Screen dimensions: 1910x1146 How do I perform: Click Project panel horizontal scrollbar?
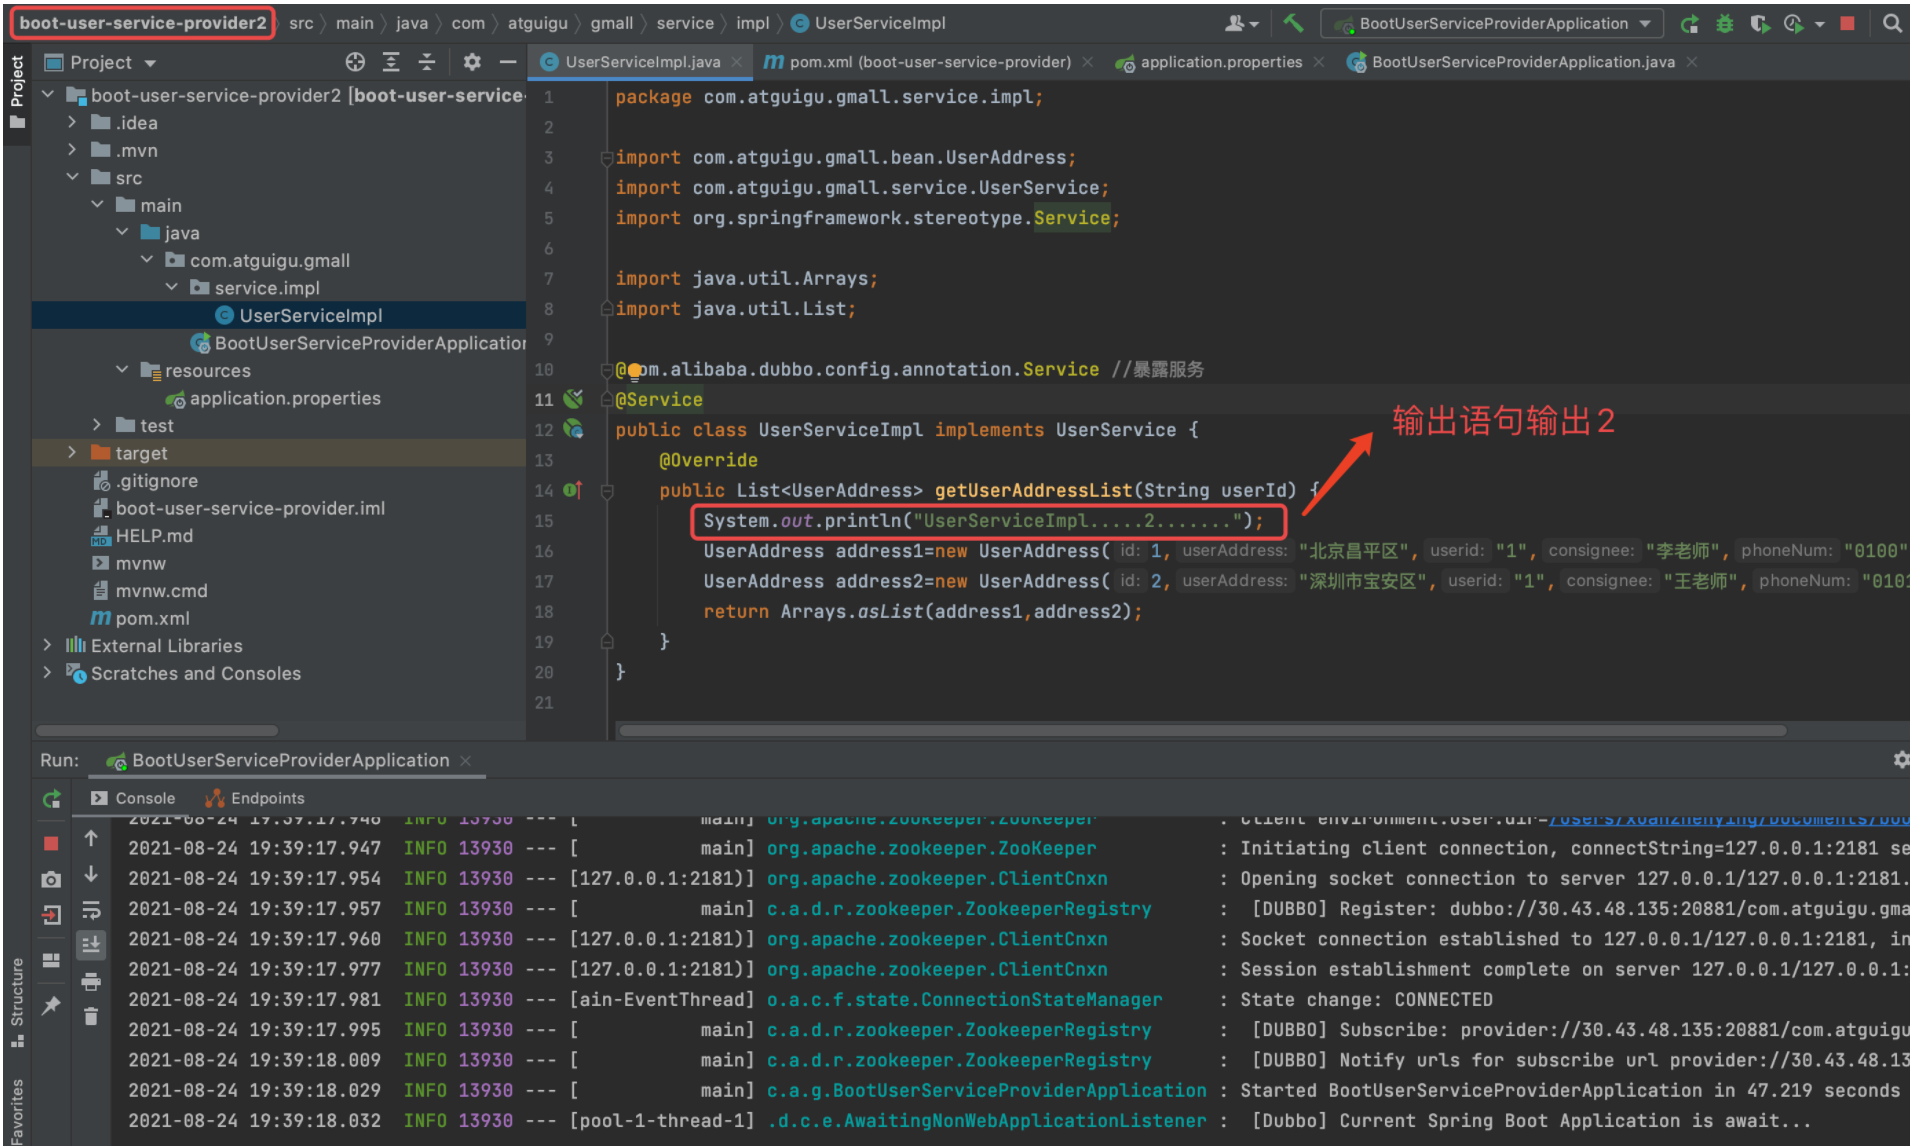tap(158, 730)
